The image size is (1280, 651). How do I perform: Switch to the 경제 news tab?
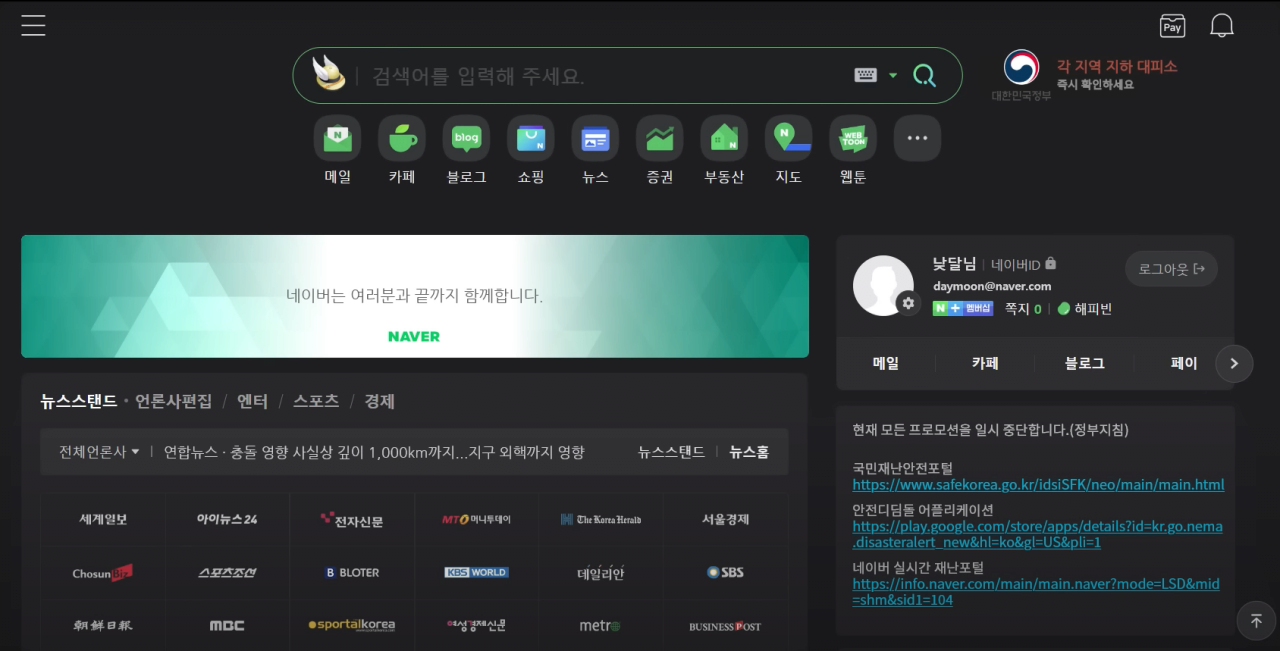pyautogui.click(x=379, y=401)
